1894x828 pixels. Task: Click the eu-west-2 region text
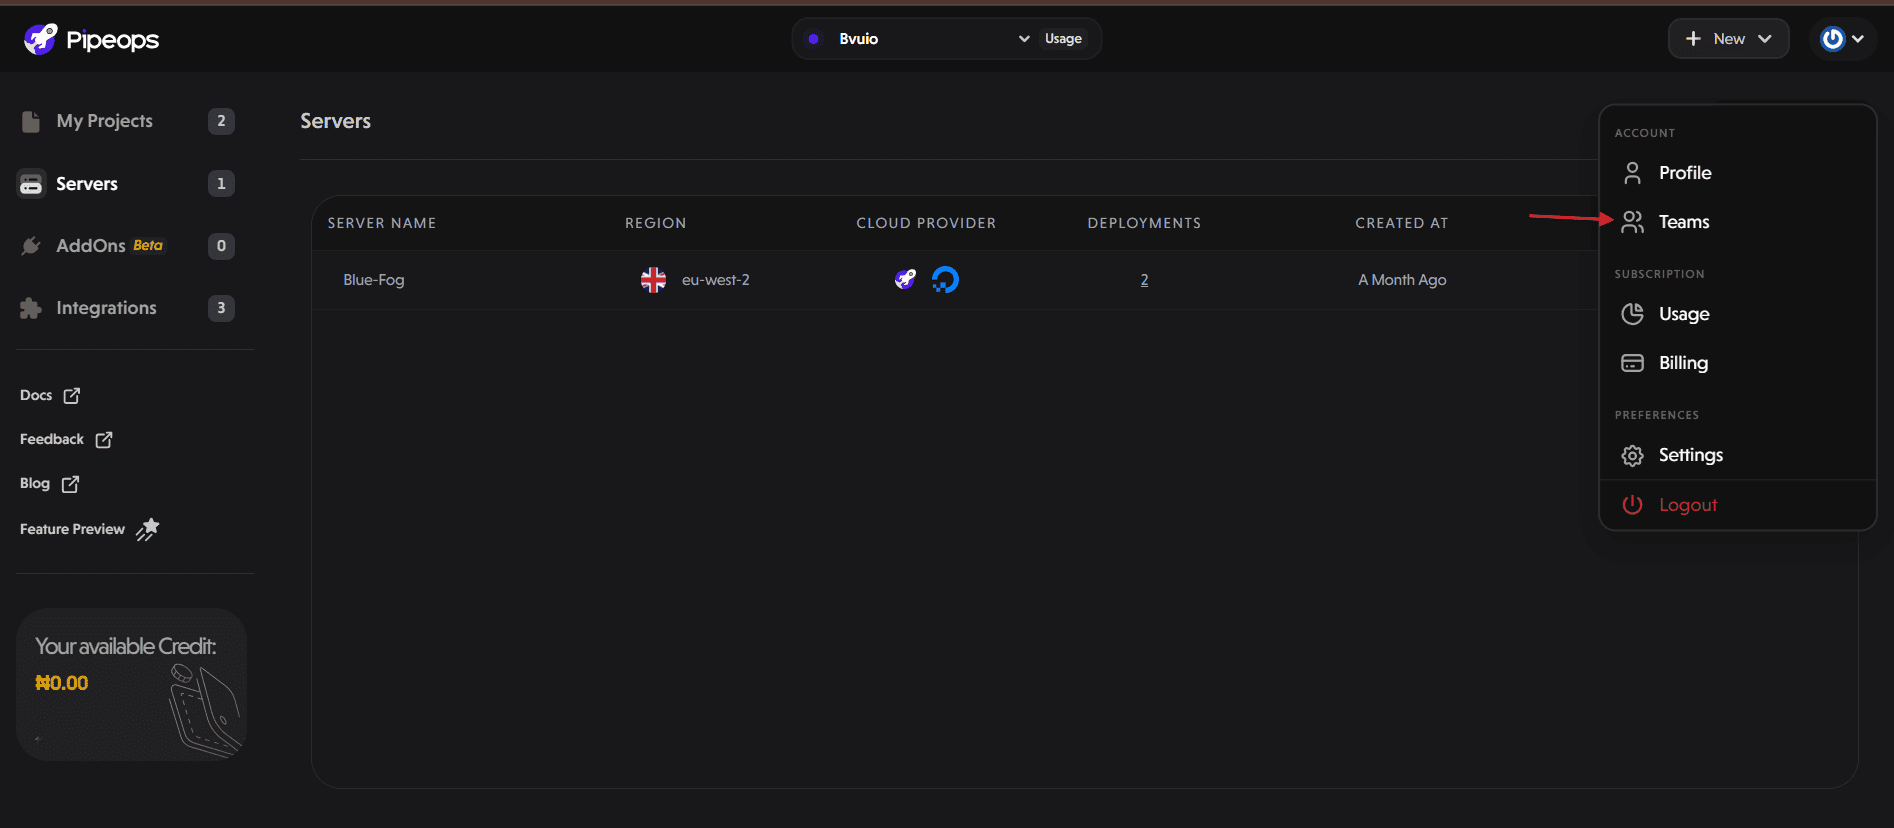pyautogui.click(x=715, y=280)
